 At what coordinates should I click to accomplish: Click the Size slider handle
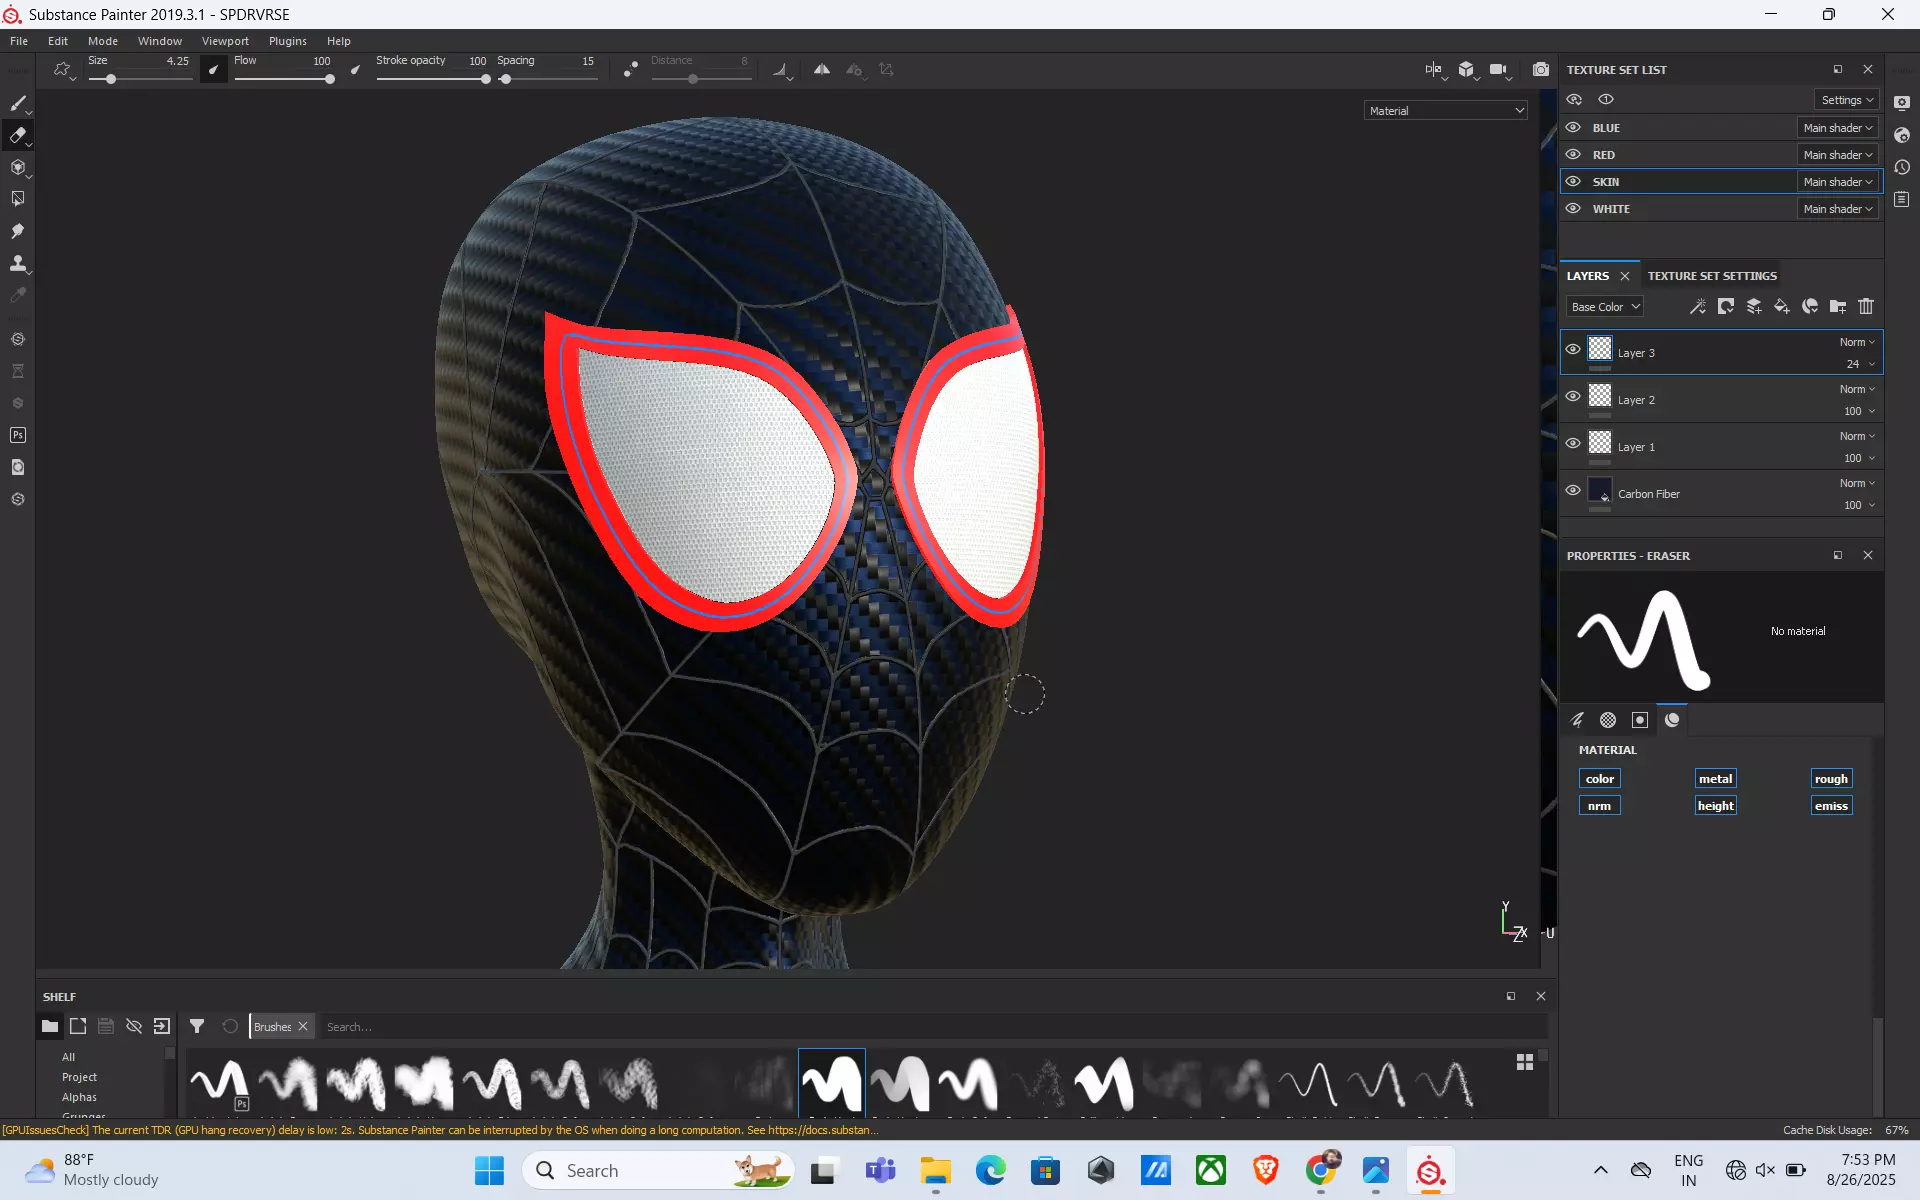[x=111, y=79]
